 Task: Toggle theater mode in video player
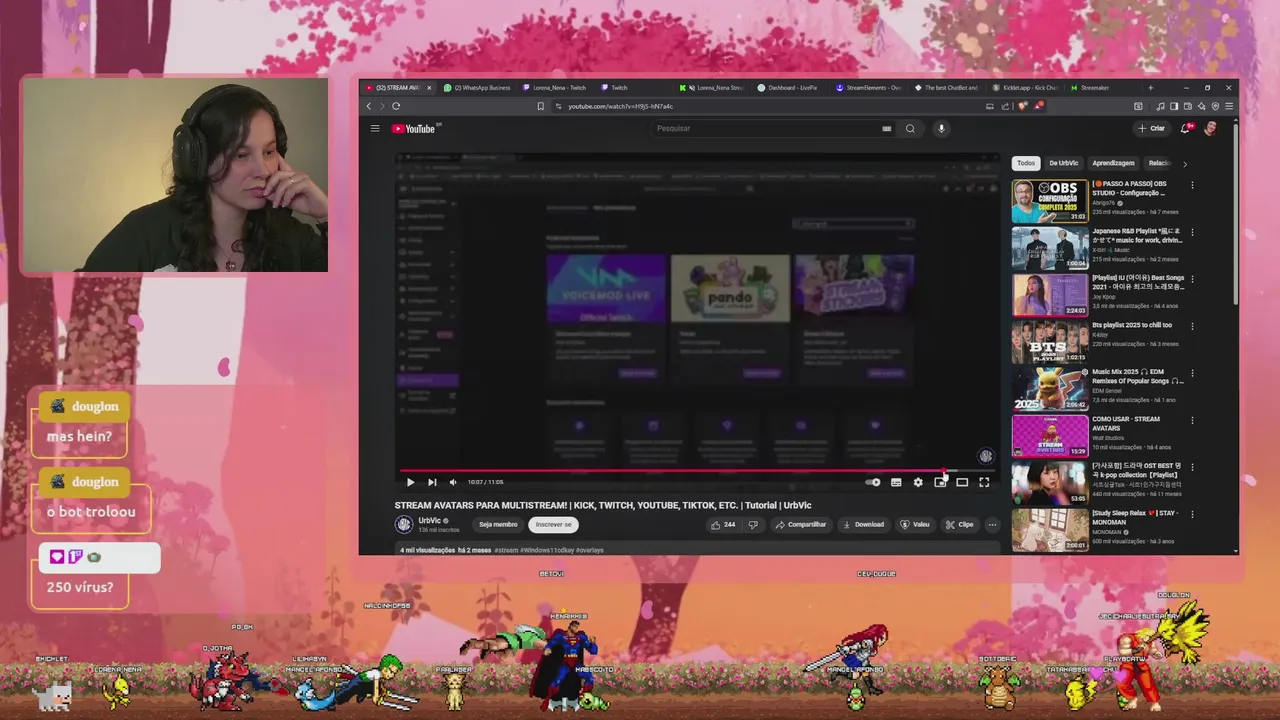962,482
